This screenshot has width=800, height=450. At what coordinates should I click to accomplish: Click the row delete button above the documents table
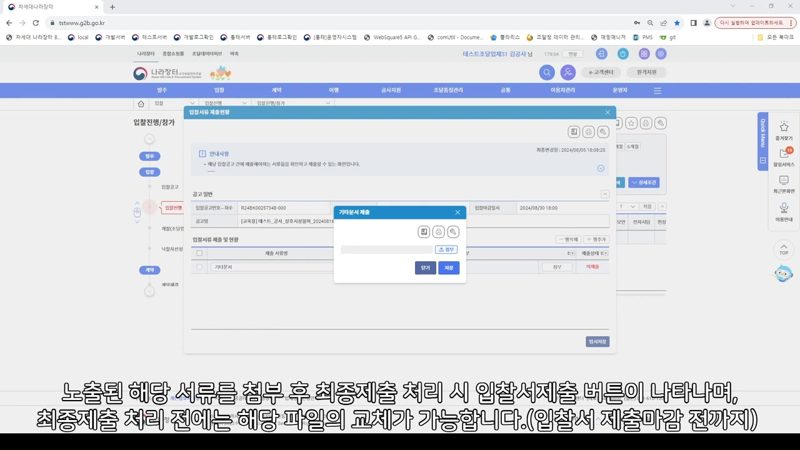[568, 239]
